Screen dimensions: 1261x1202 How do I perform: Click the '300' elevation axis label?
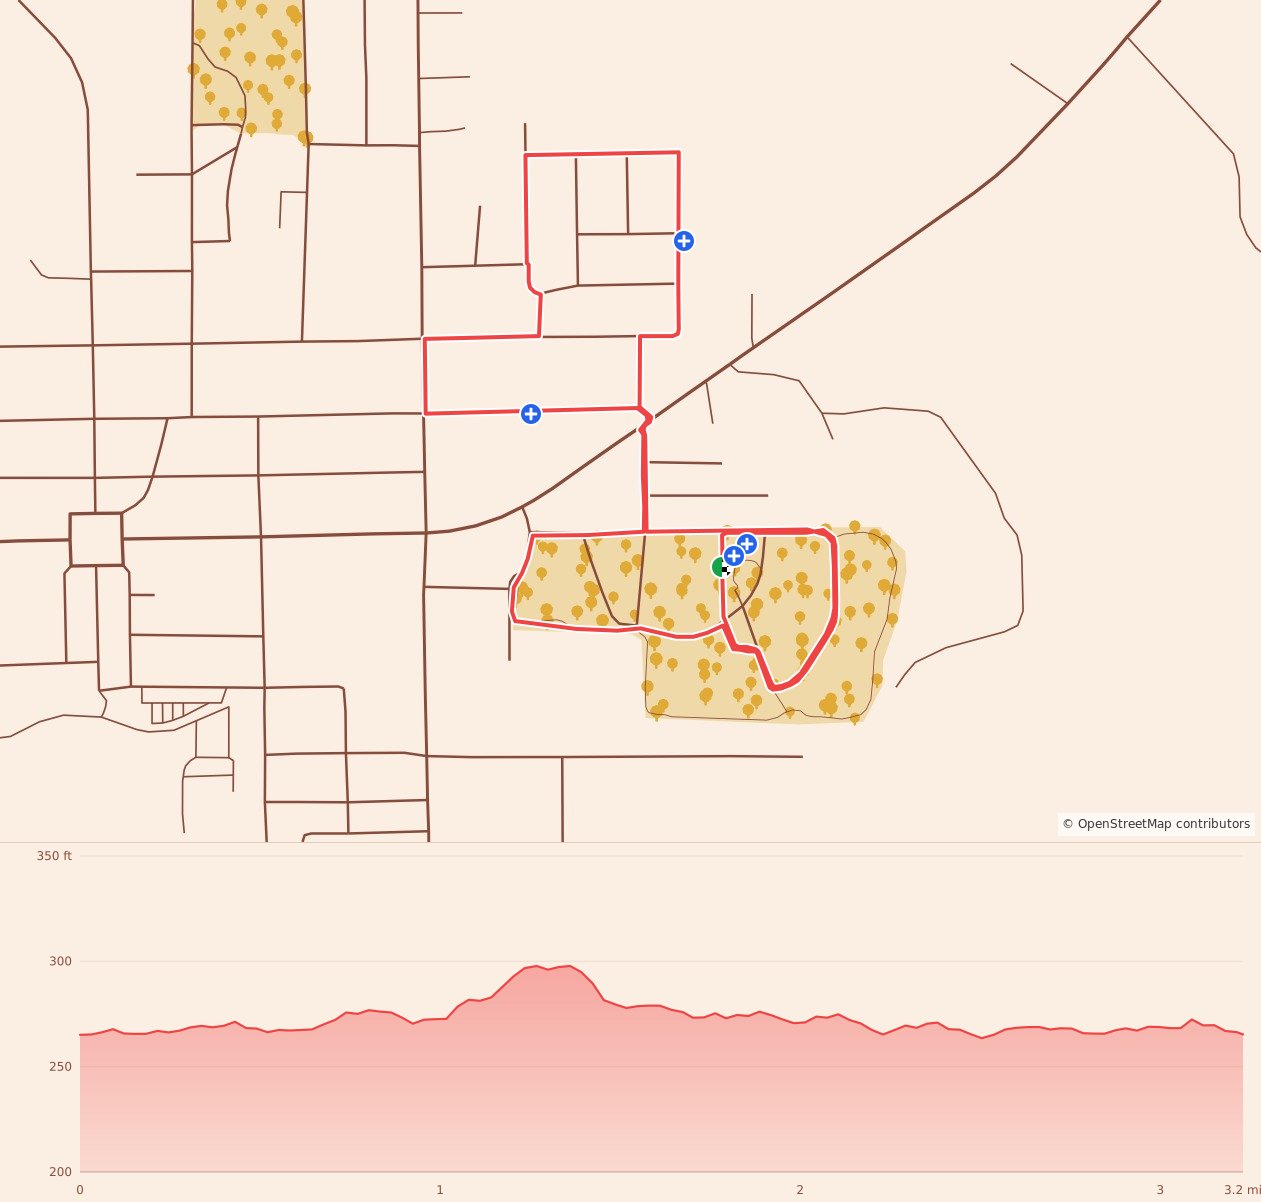[60, 961]
